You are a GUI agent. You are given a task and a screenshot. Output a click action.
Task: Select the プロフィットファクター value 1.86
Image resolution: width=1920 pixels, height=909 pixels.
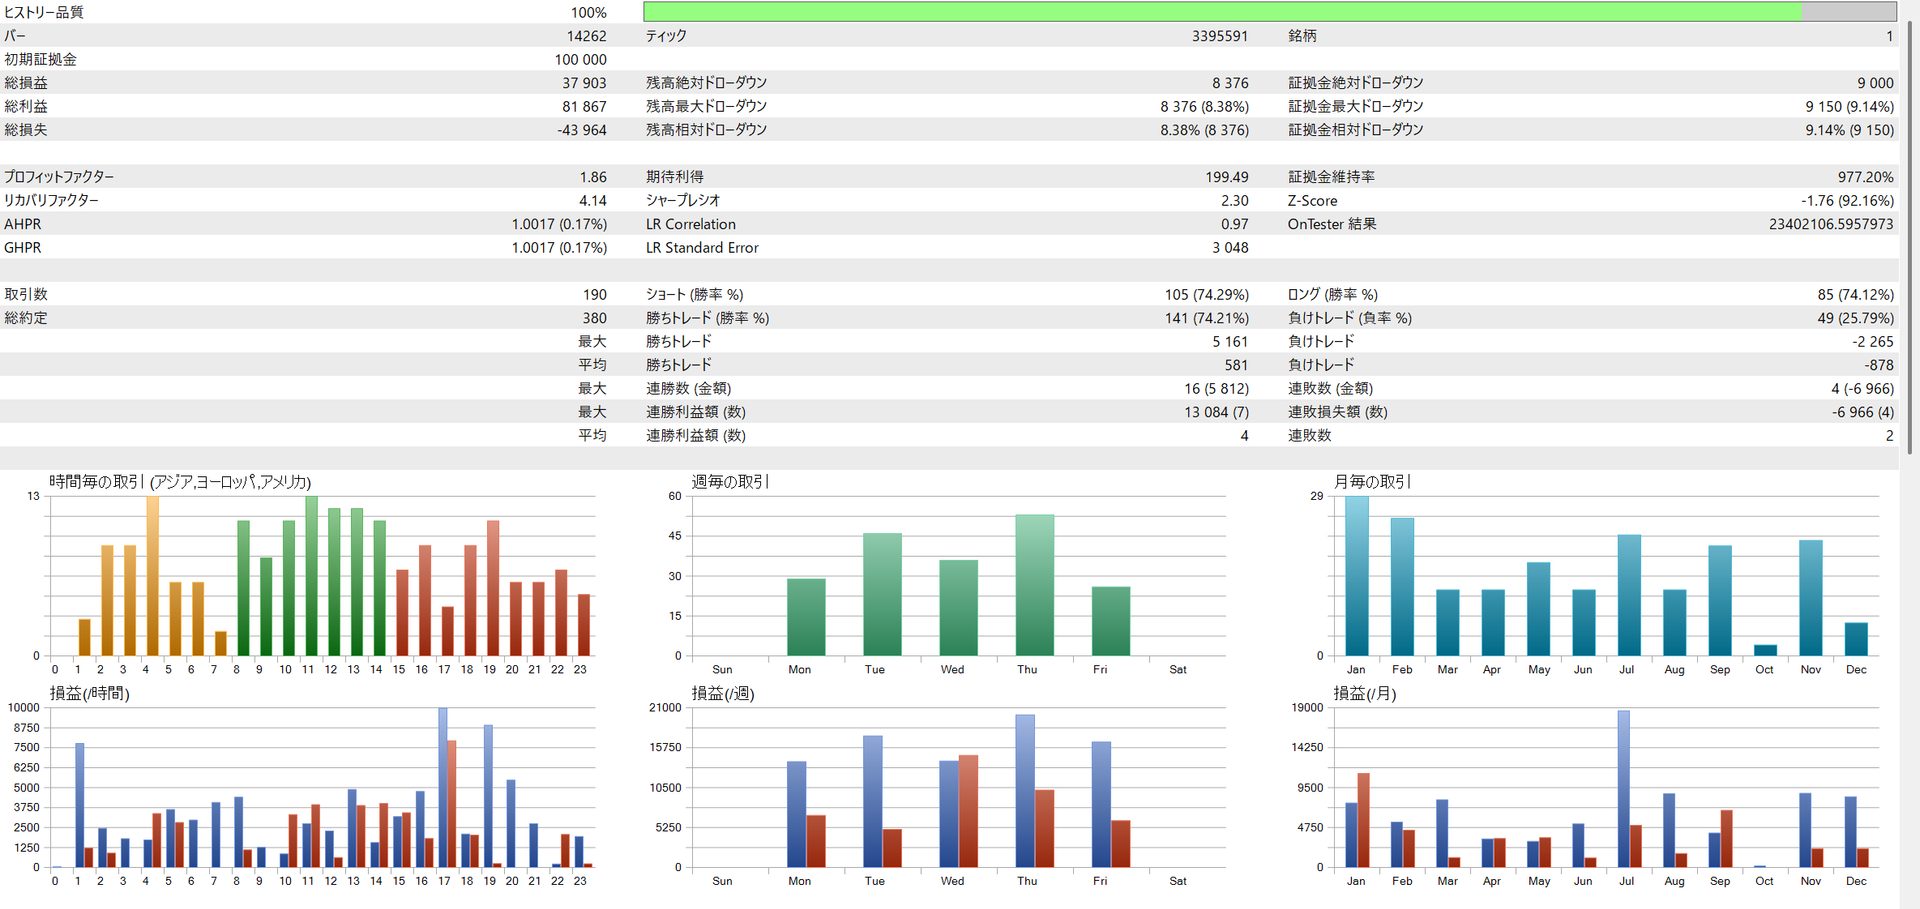(x=593, y=177)
